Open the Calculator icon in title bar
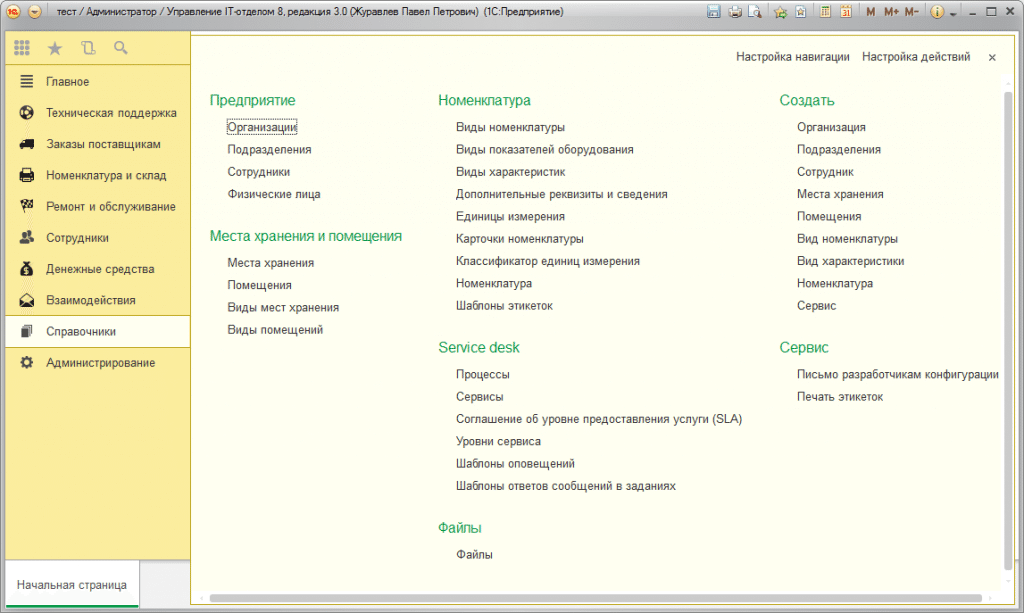 [x=825, y=12]
